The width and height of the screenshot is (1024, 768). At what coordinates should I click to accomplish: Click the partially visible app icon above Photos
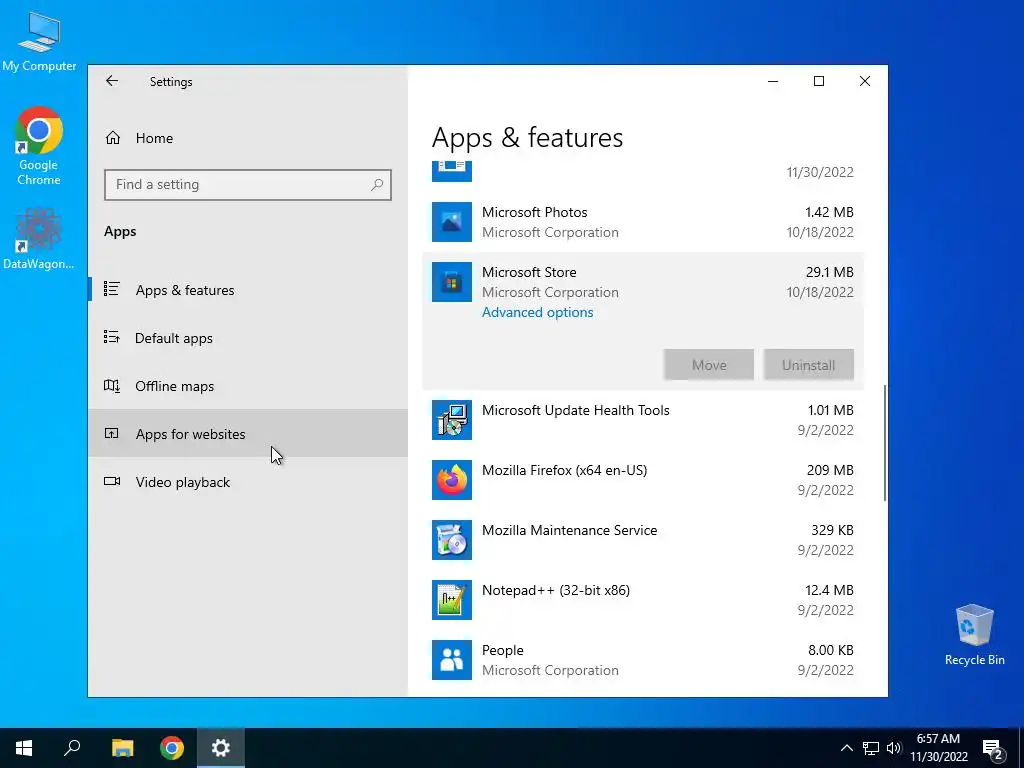(x=452, y=171)
